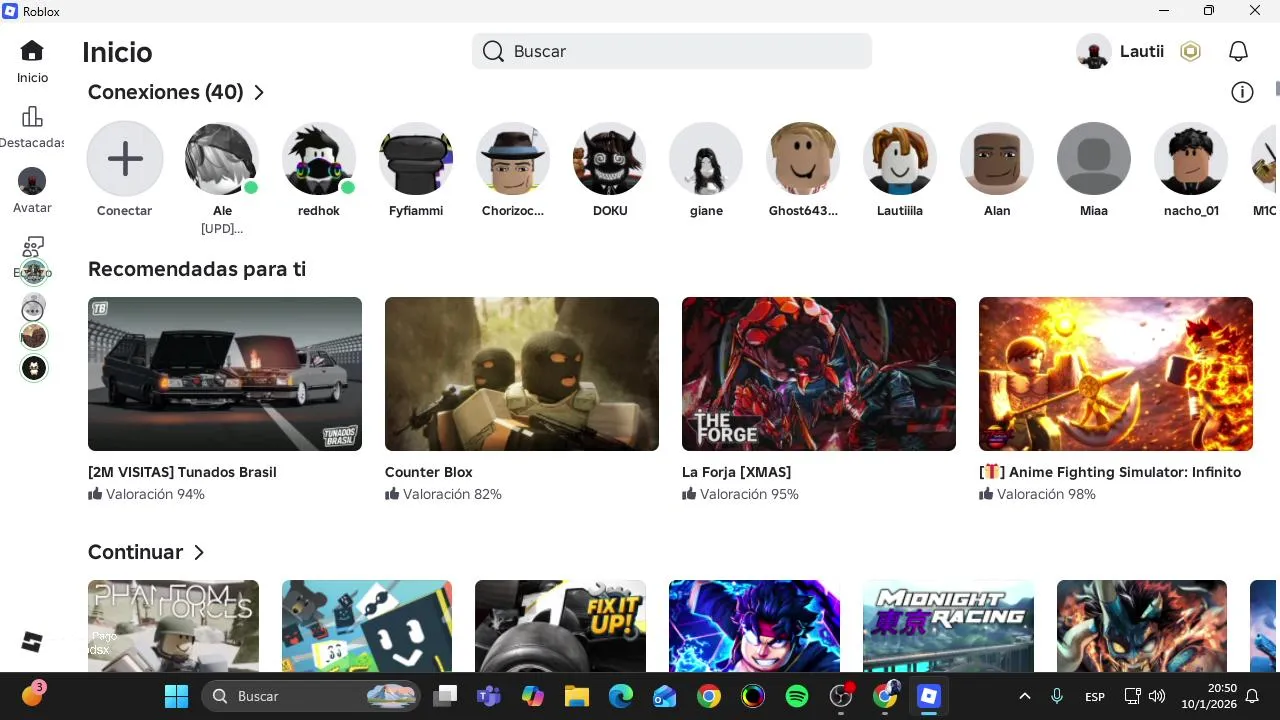1280x720 pixels.
Task: Open redhok's connection avatar
Action: pos(319,159)
